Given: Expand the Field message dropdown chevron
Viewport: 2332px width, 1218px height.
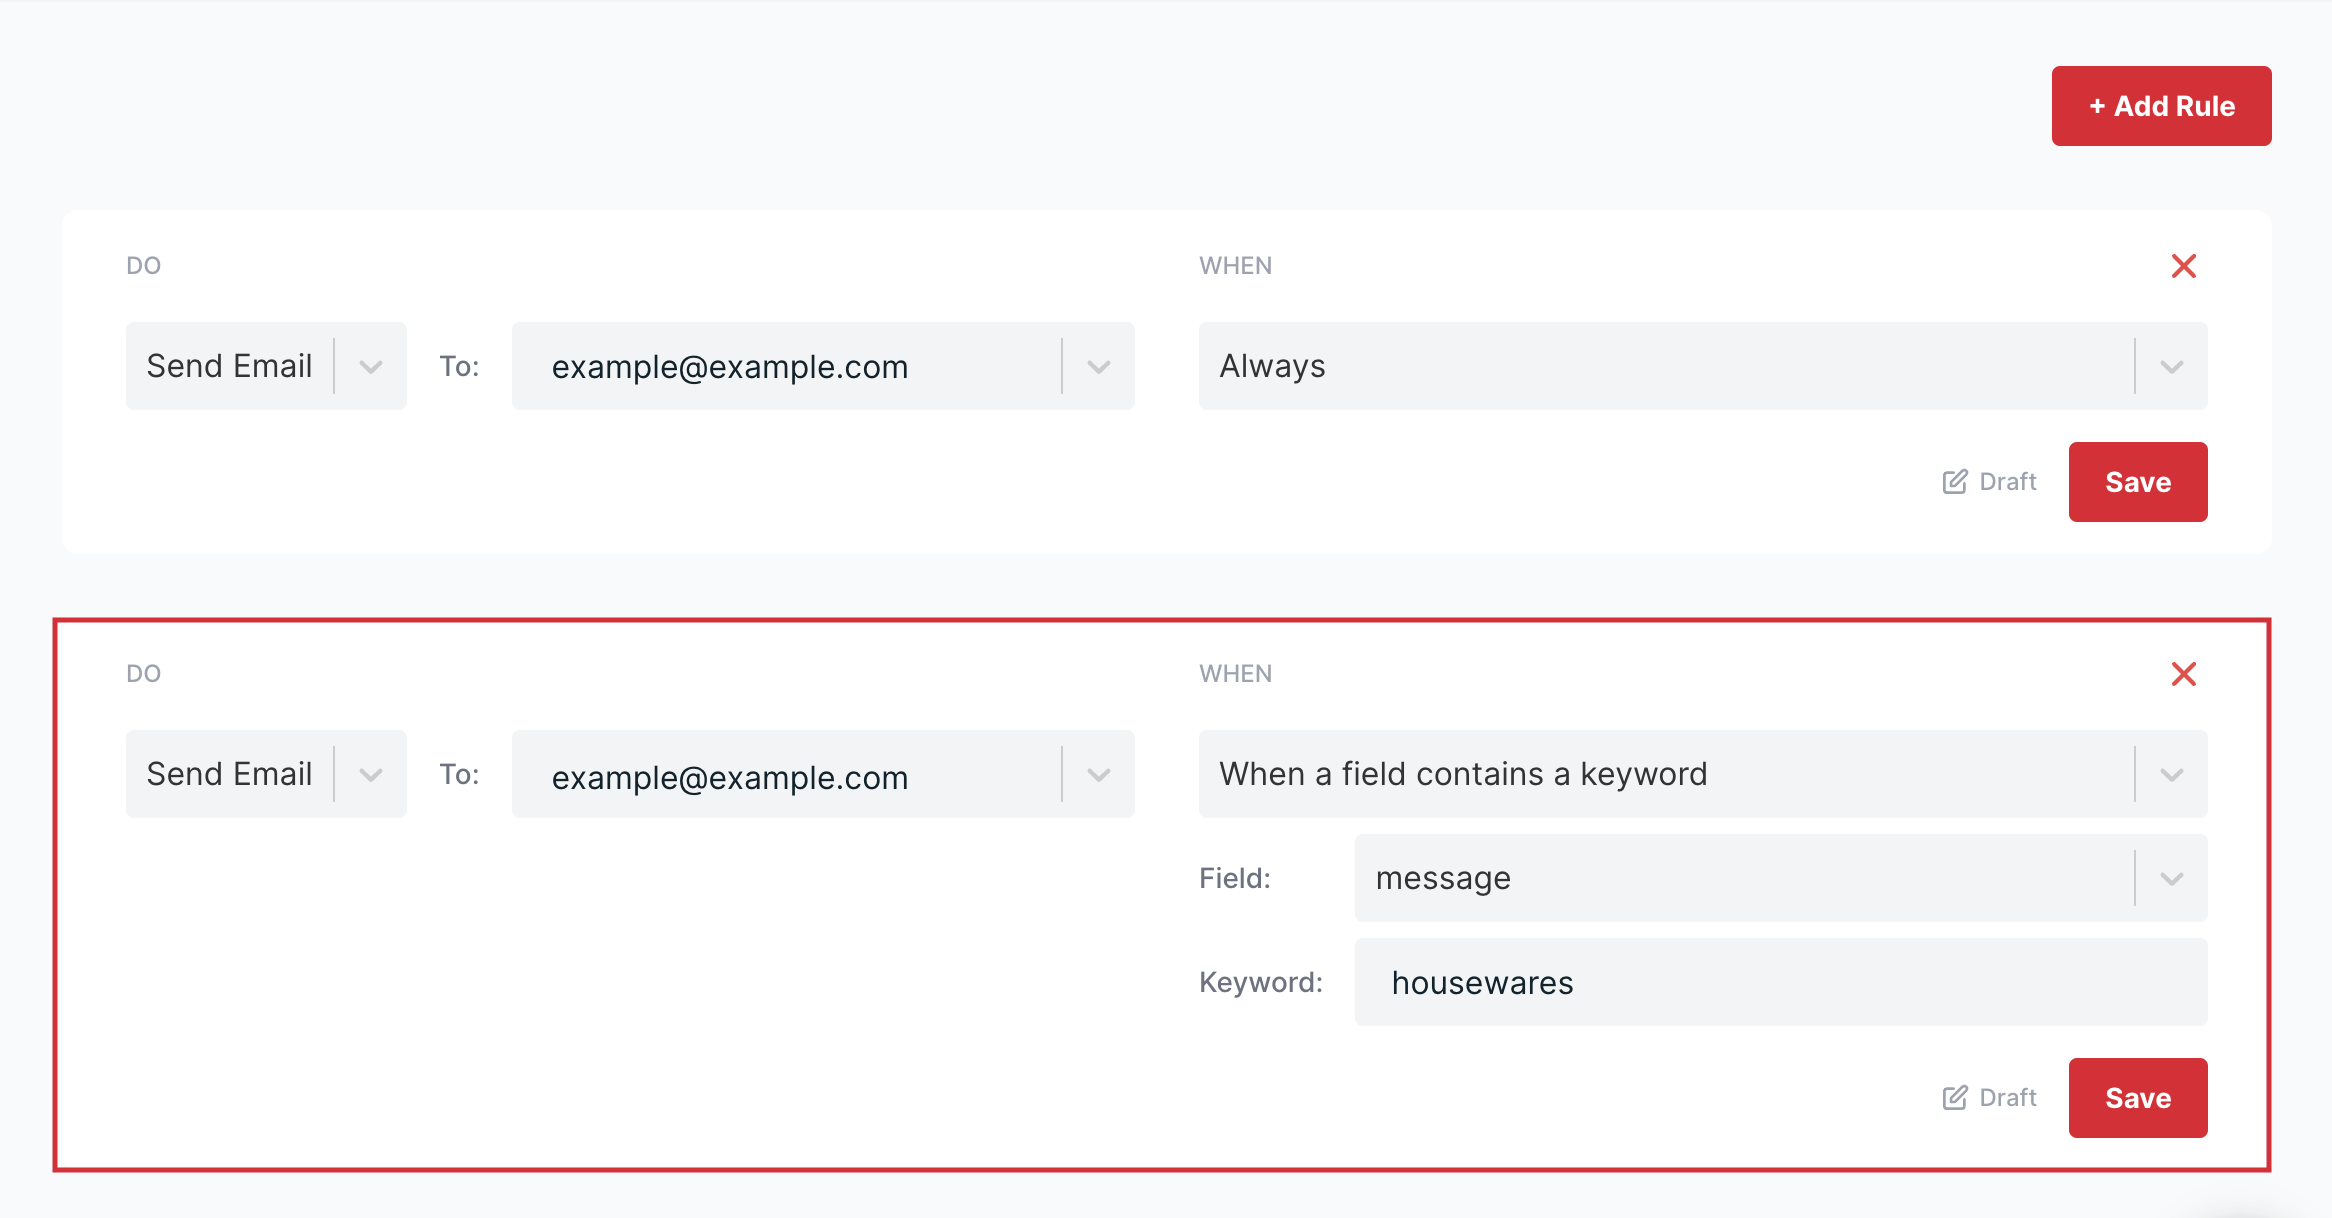Looking at the screenshot, I should pos(2171,878).
